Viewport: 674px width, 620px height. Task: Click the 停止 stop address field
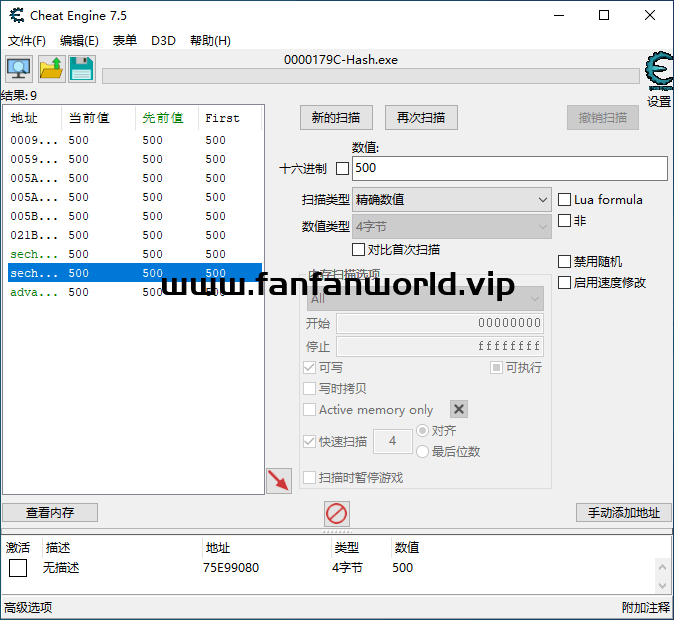(x=440, y=347)
